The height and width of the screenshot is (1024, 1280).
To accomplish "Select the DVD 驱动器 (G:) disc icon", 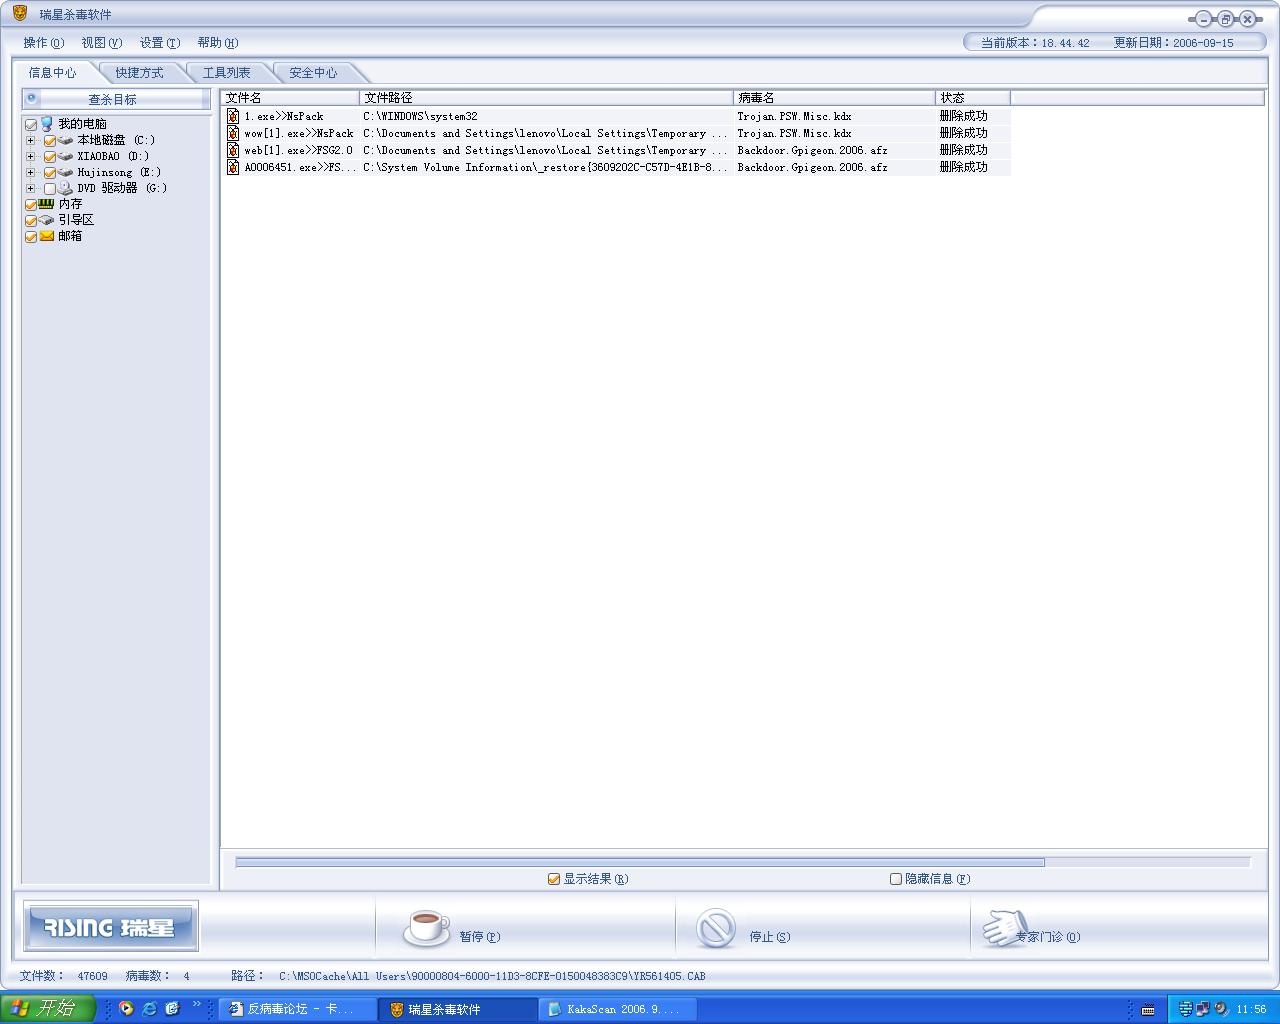I will click(66, 188).
